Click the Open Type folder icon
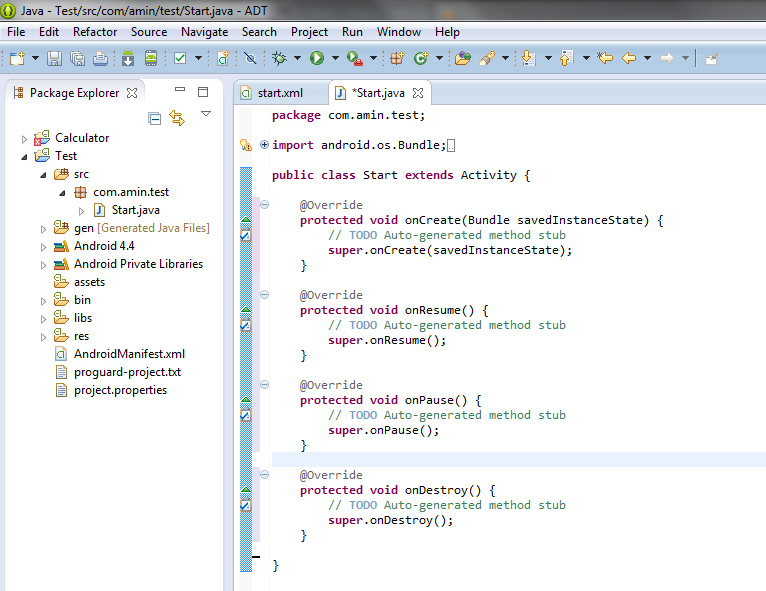The image size is (766, 591). (463, 58)
